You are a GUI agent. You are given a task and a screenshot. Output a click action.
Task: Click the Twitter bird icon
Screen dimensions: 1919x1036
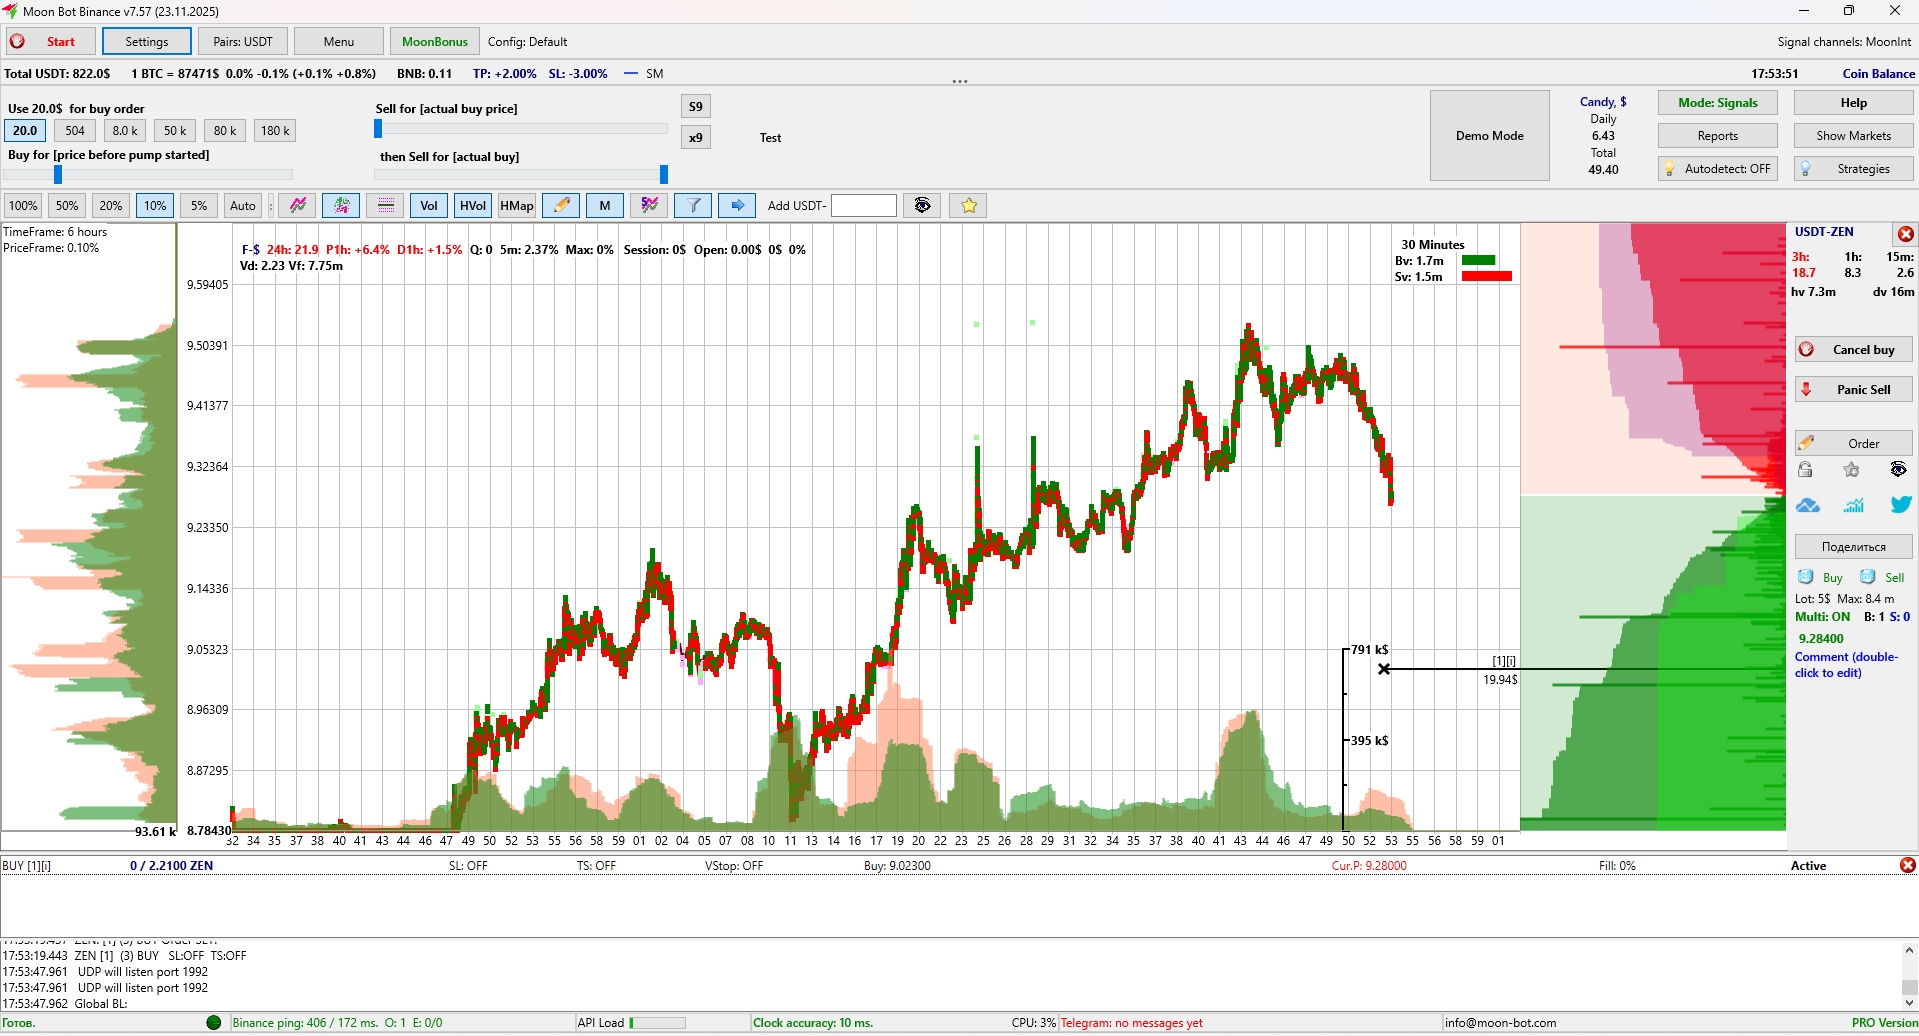pos(1899,505)
